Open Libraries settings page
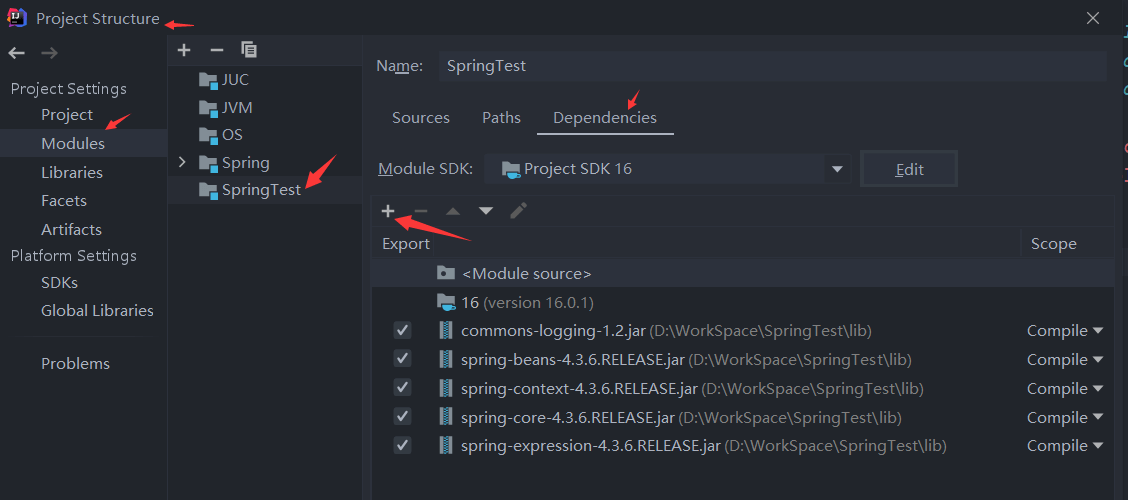The image size is (1128, 500). click(x=72, y=173)
